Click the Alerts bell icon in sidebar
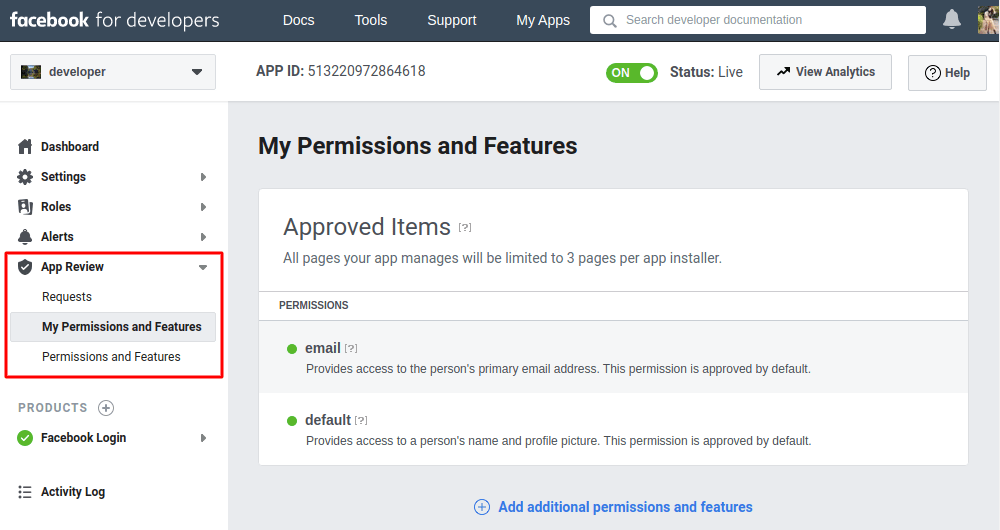The image size is (1000, 530). click(x=25, y=237)
